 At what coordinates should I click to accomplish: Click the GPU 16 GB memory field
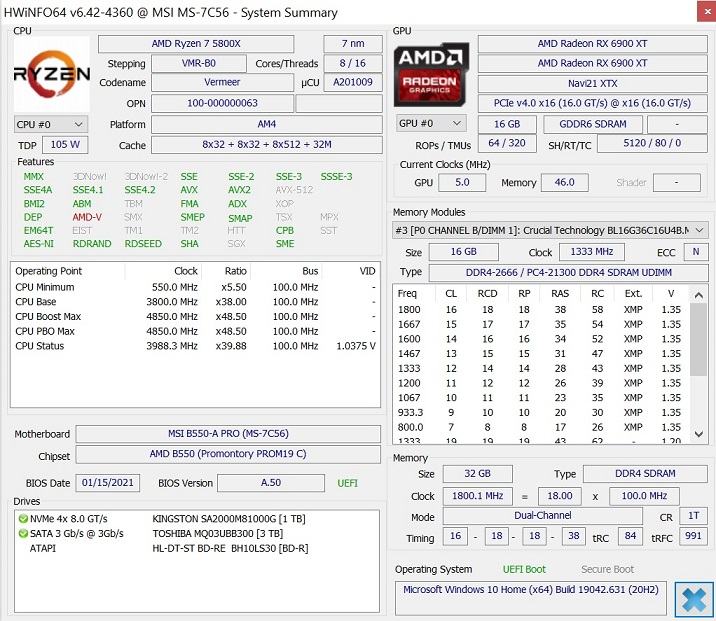click(507, 124)
